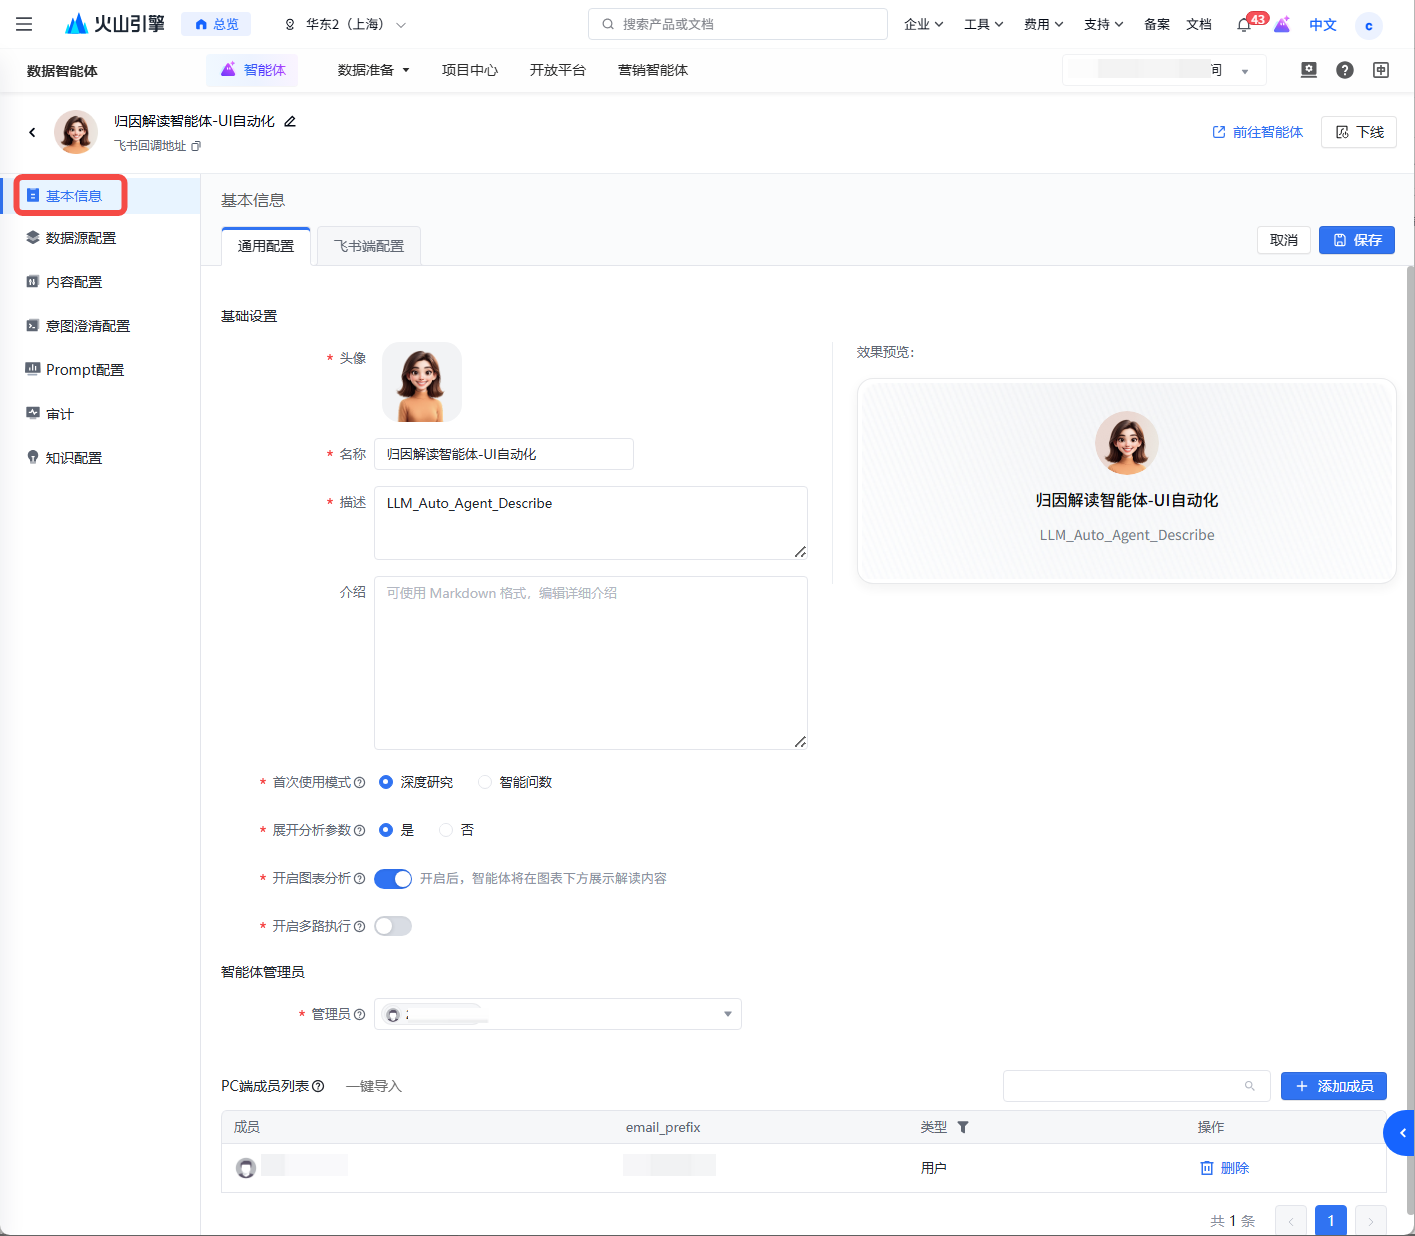Focus the 搜索产品或文档 search box
Image resolution: width=1415 pixels, height=1236 pixels.
738,24
